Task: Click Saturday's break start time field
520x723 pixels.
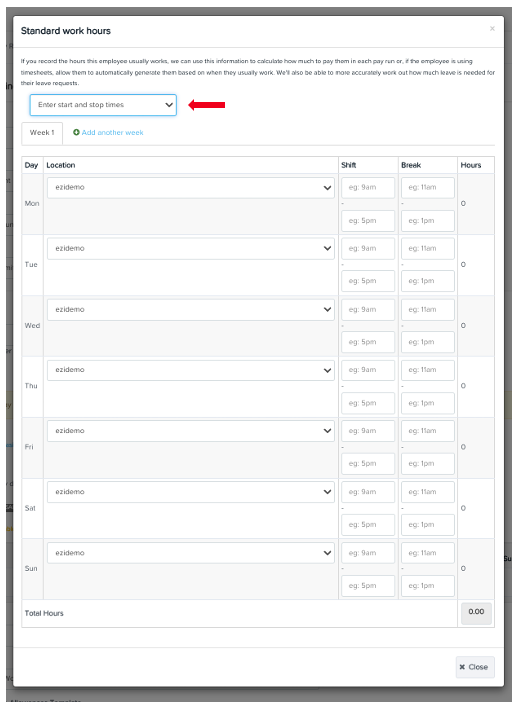Action: click(x=428, y=492)
